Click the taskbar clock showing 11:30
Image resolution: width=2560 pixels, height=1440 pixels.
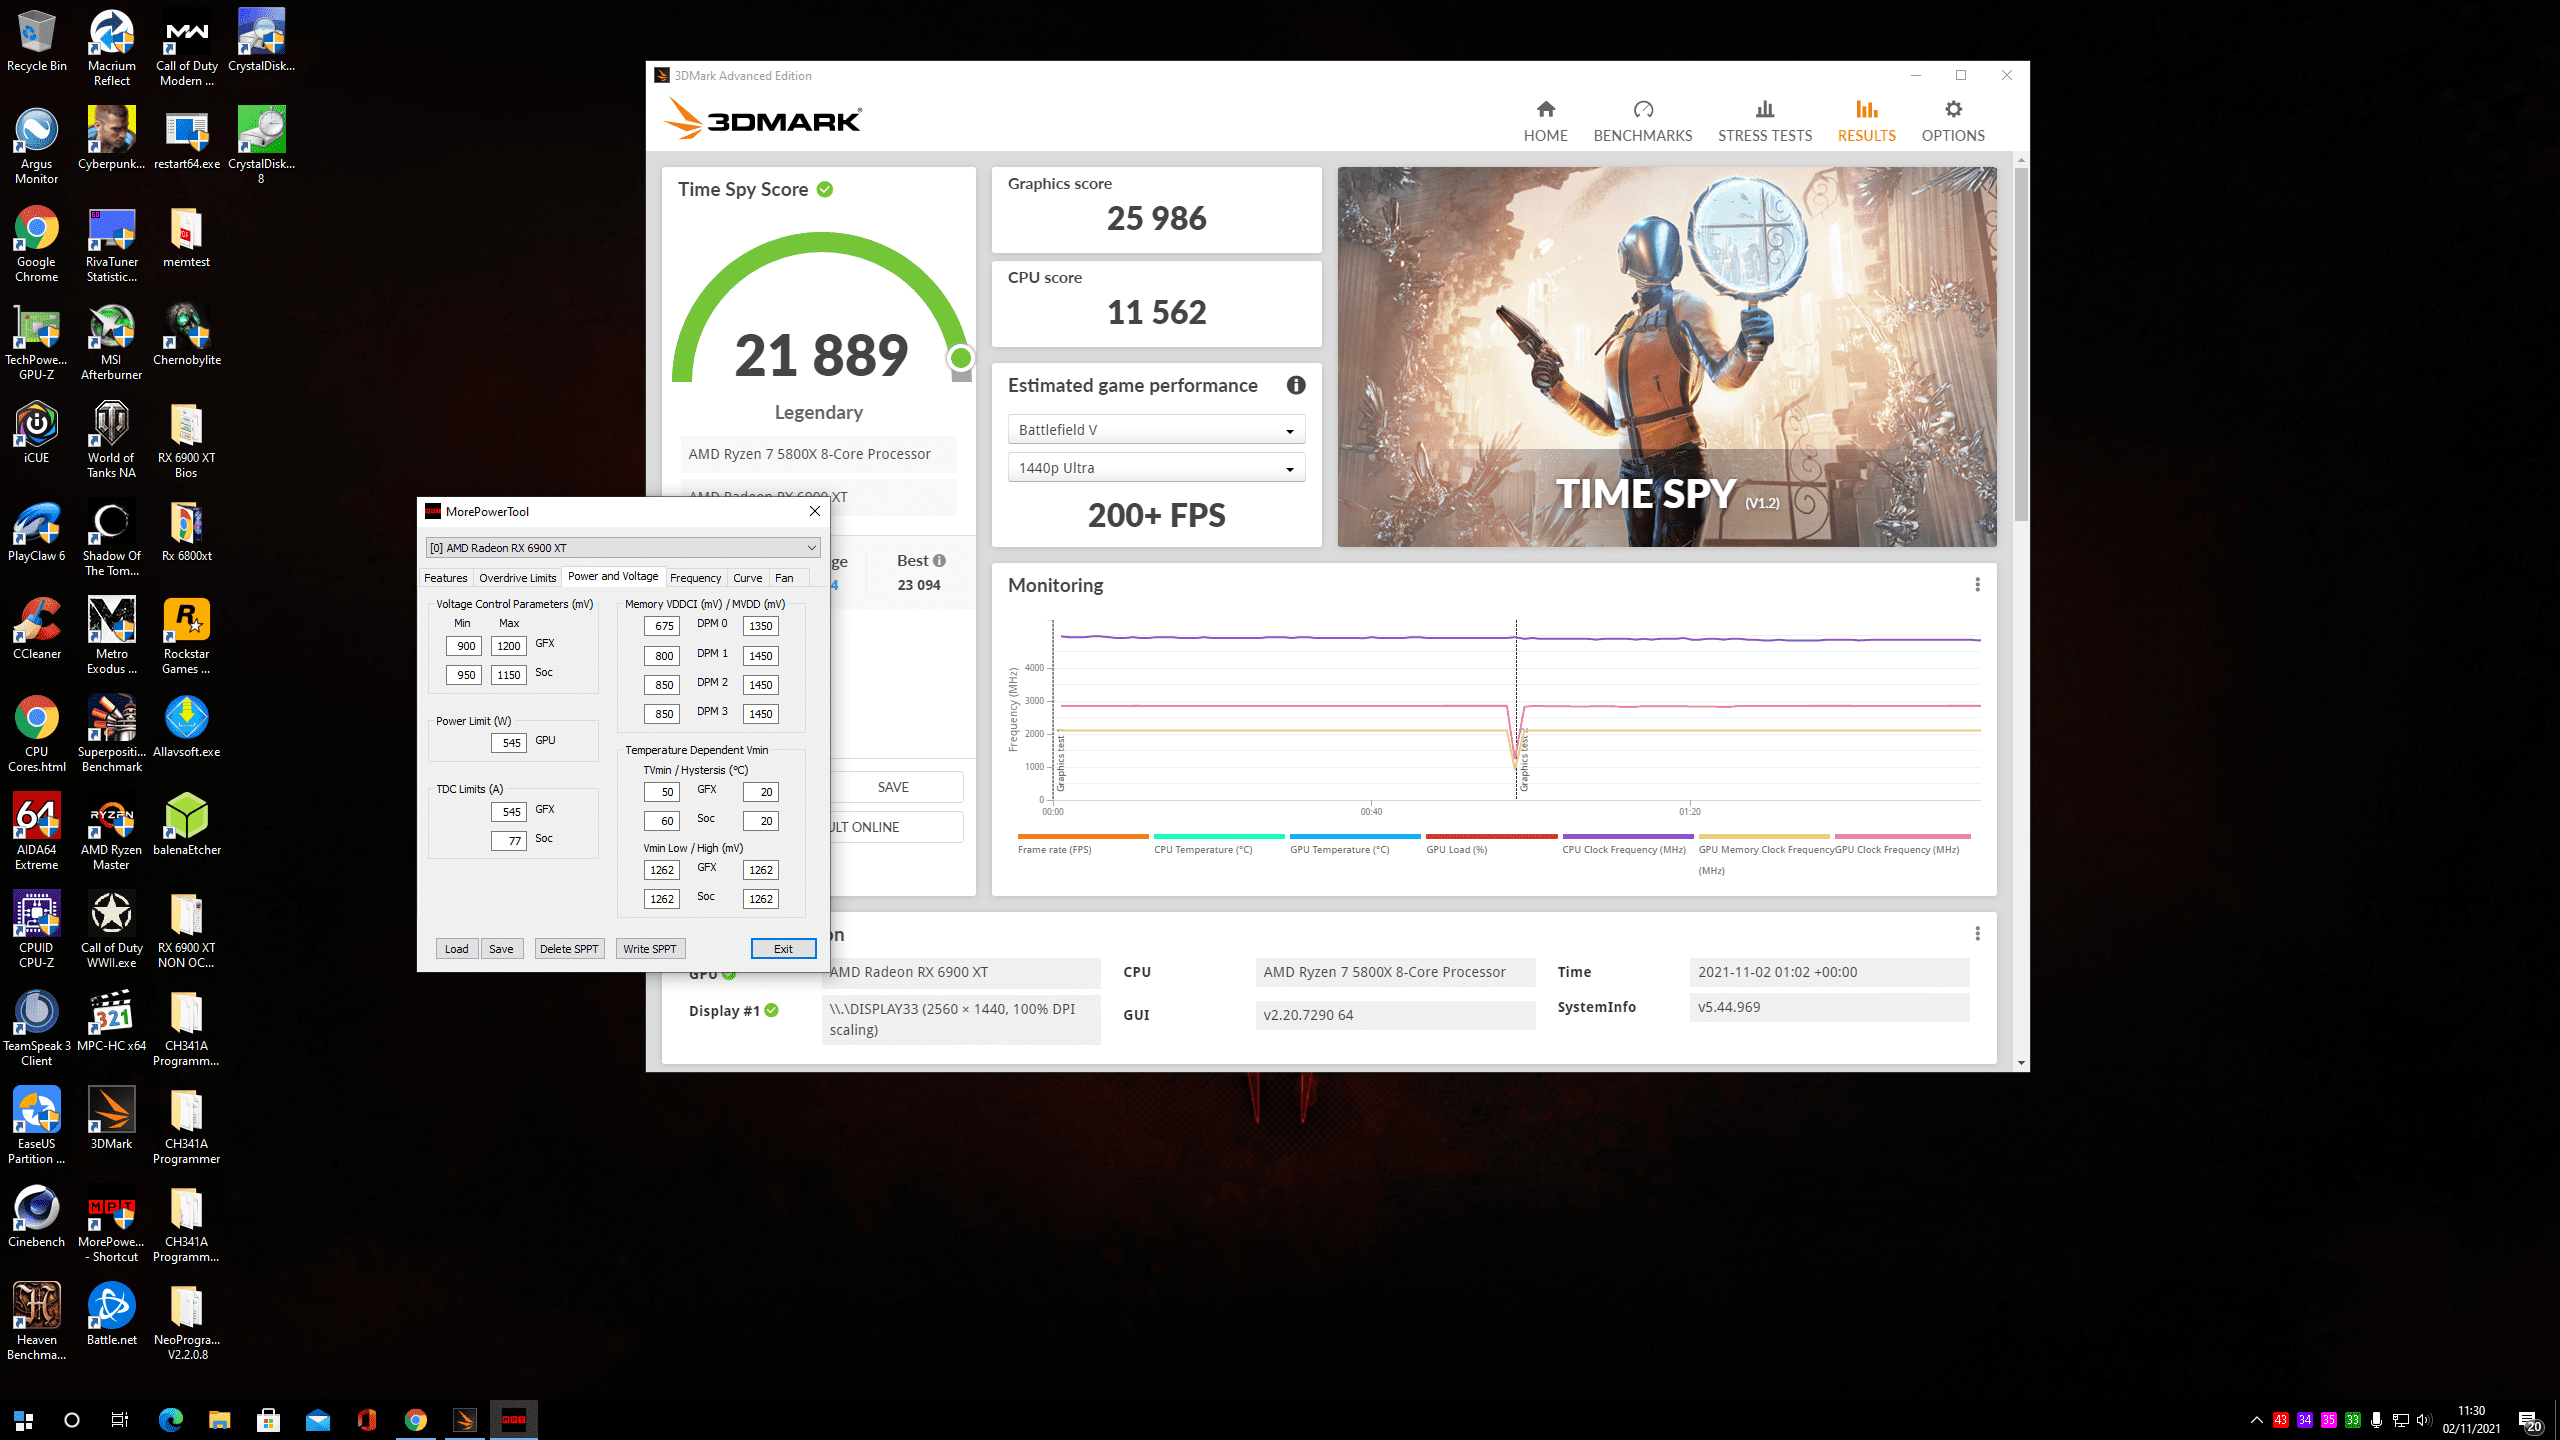[2471, 1420]
